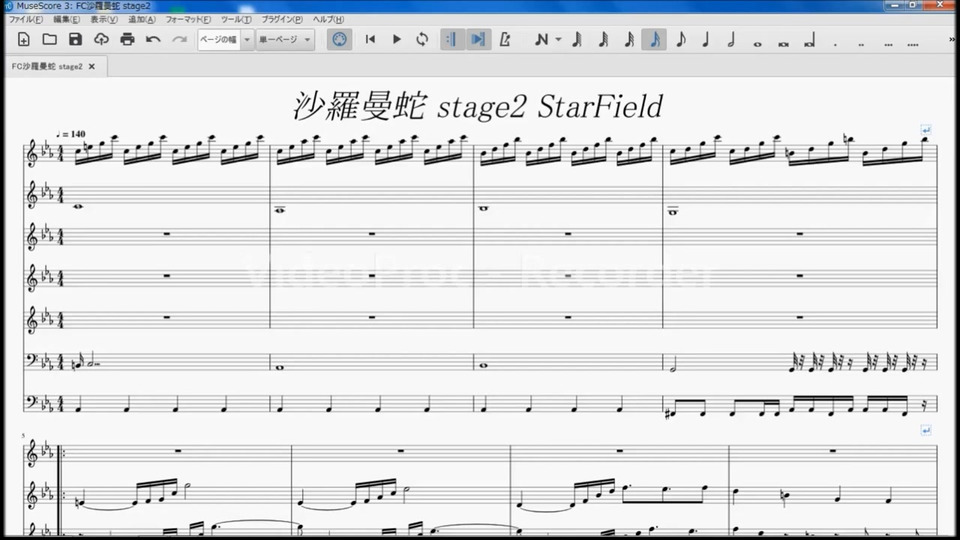Save the current score

[75, 40]
